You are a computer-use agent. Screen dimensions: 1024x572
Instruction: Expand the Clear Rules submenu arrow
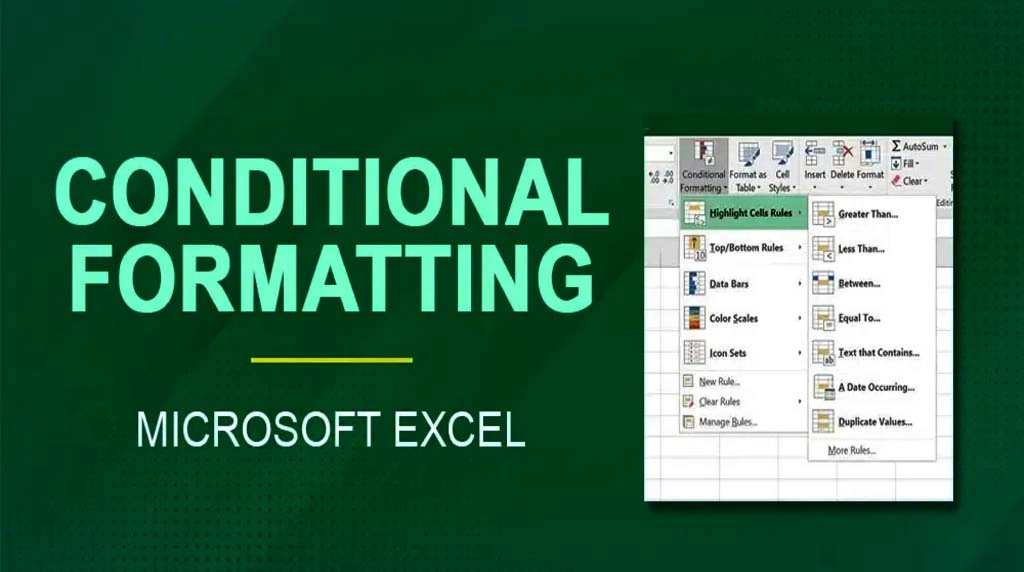pyautogui.click(x=799, y=402)
